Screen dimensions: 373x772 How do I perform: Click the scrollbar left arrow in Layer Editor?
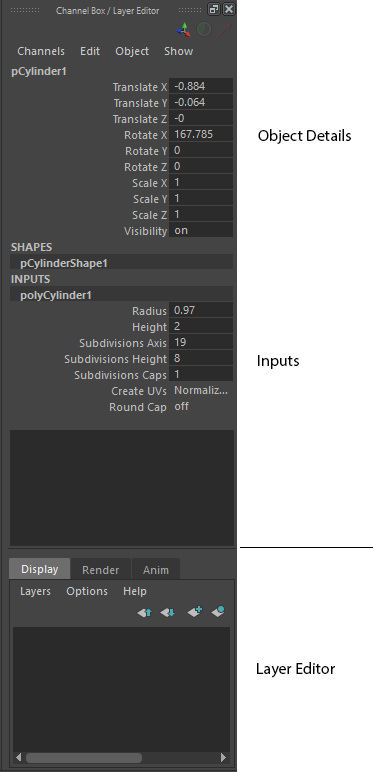[19, 757]
